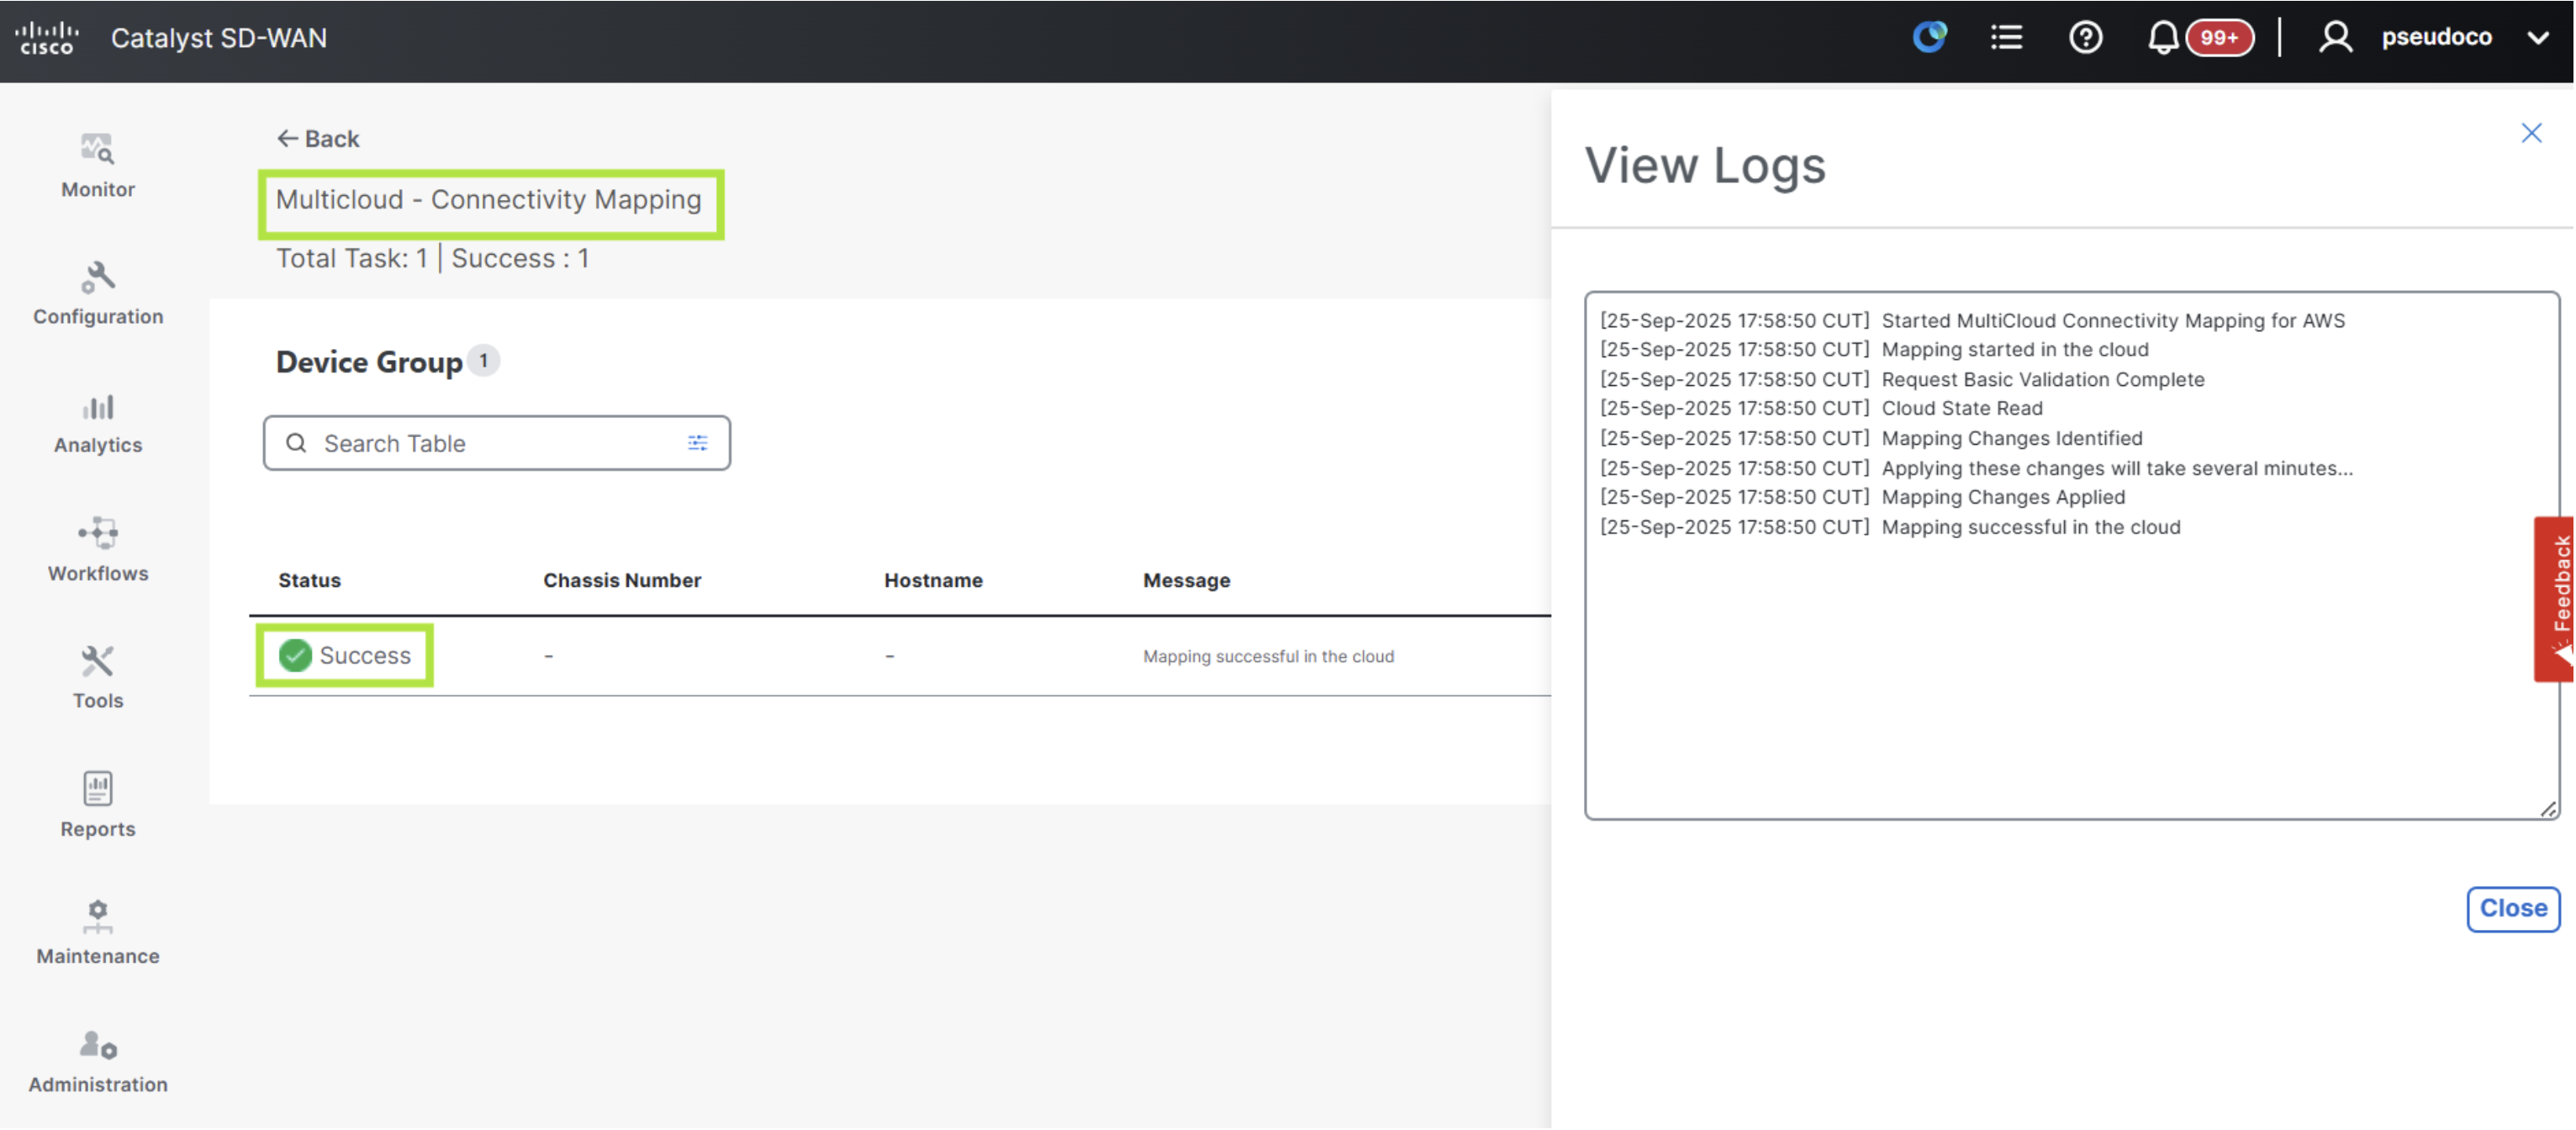This screenshot has height=1130, width=2576.
Task: Click the user profile avatar icon
Action: coord(2335,37)
